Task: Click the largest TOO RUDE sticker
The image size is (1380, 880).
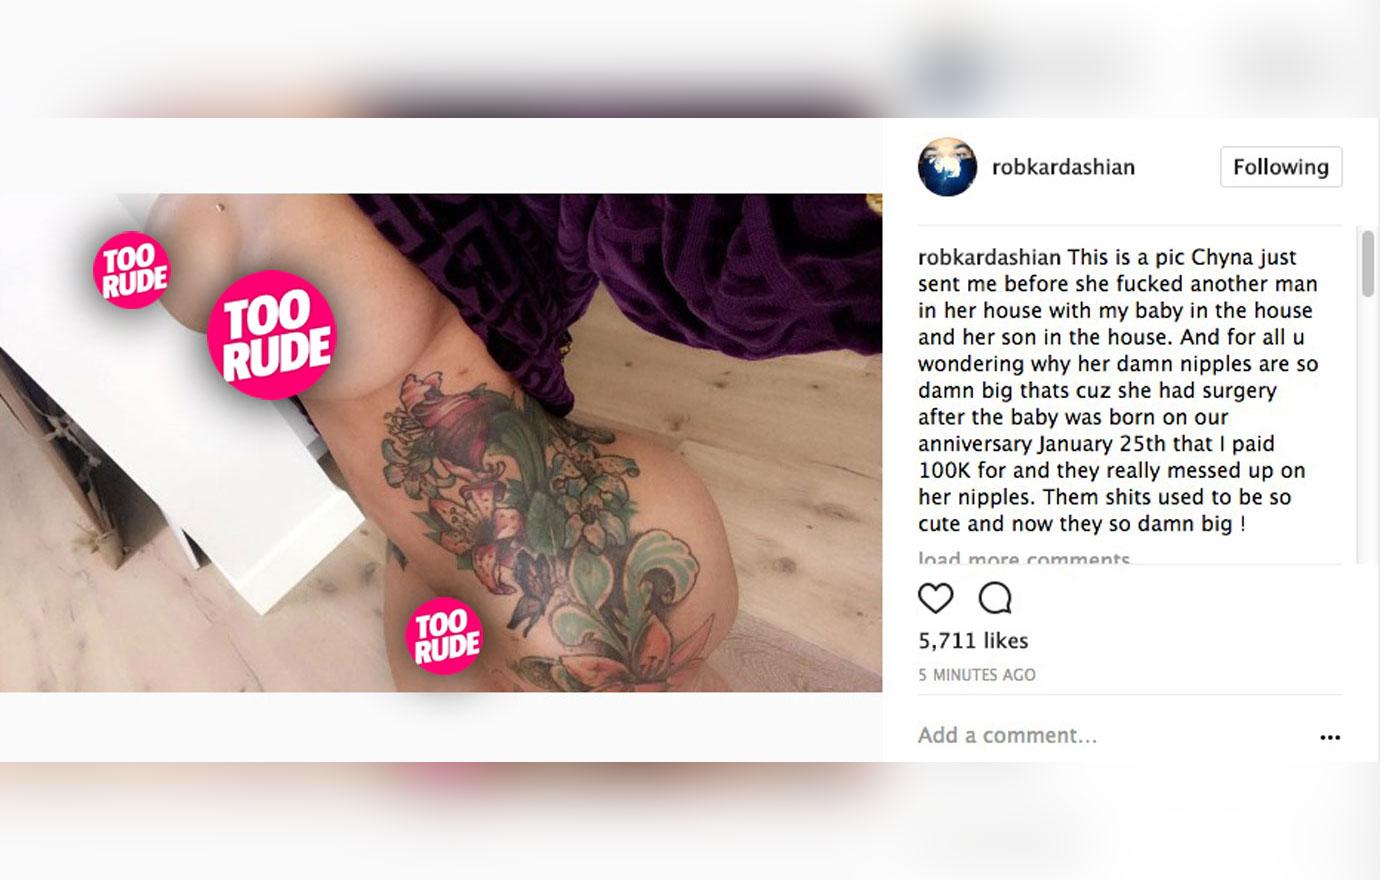Action: coord(271,335)
